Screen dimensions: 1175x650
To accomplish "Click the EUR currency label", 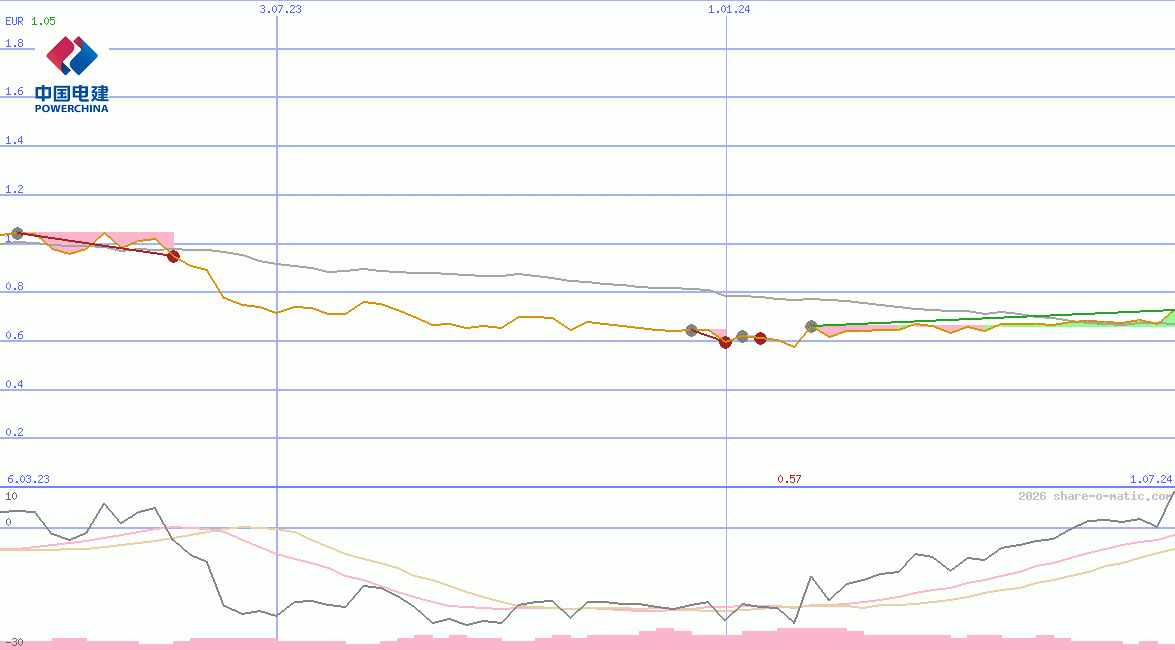I will (x=14, y=20).
